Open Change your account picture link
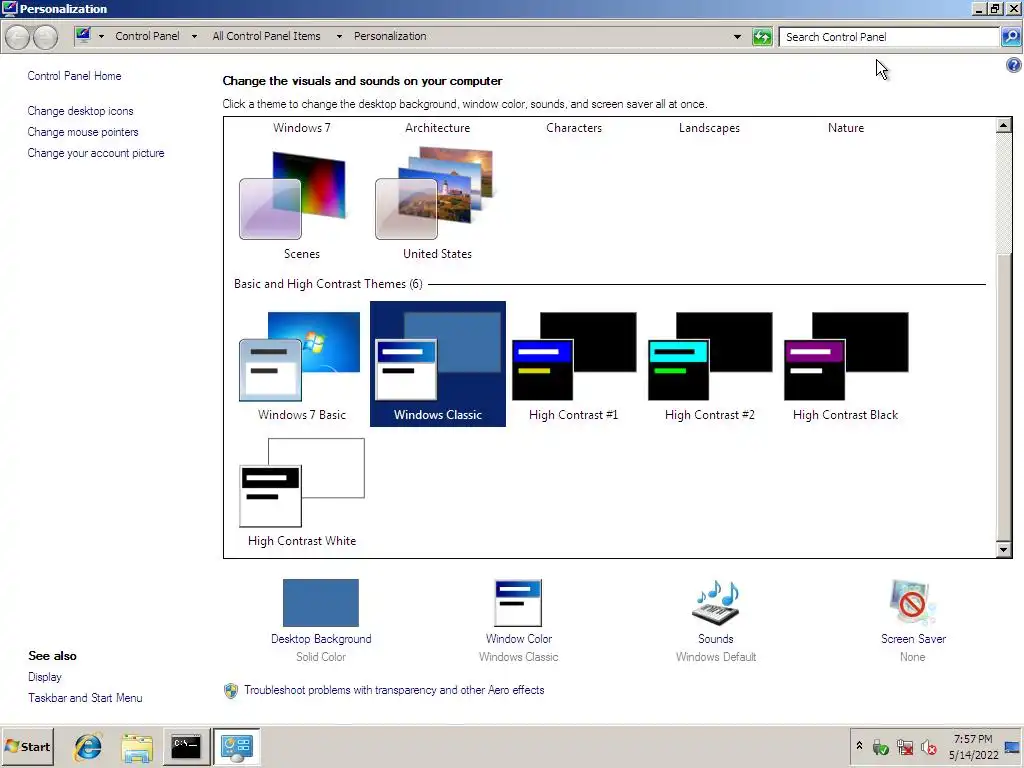 coord(96,153)
